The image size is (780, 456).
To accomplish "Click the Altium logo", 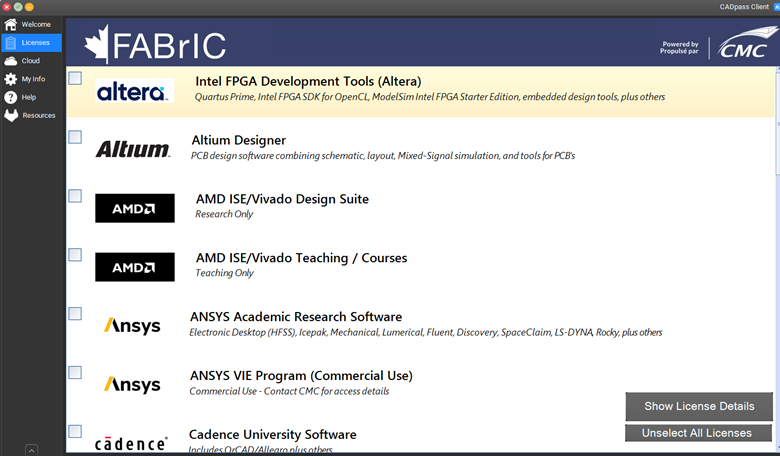I will click(133, 149).
